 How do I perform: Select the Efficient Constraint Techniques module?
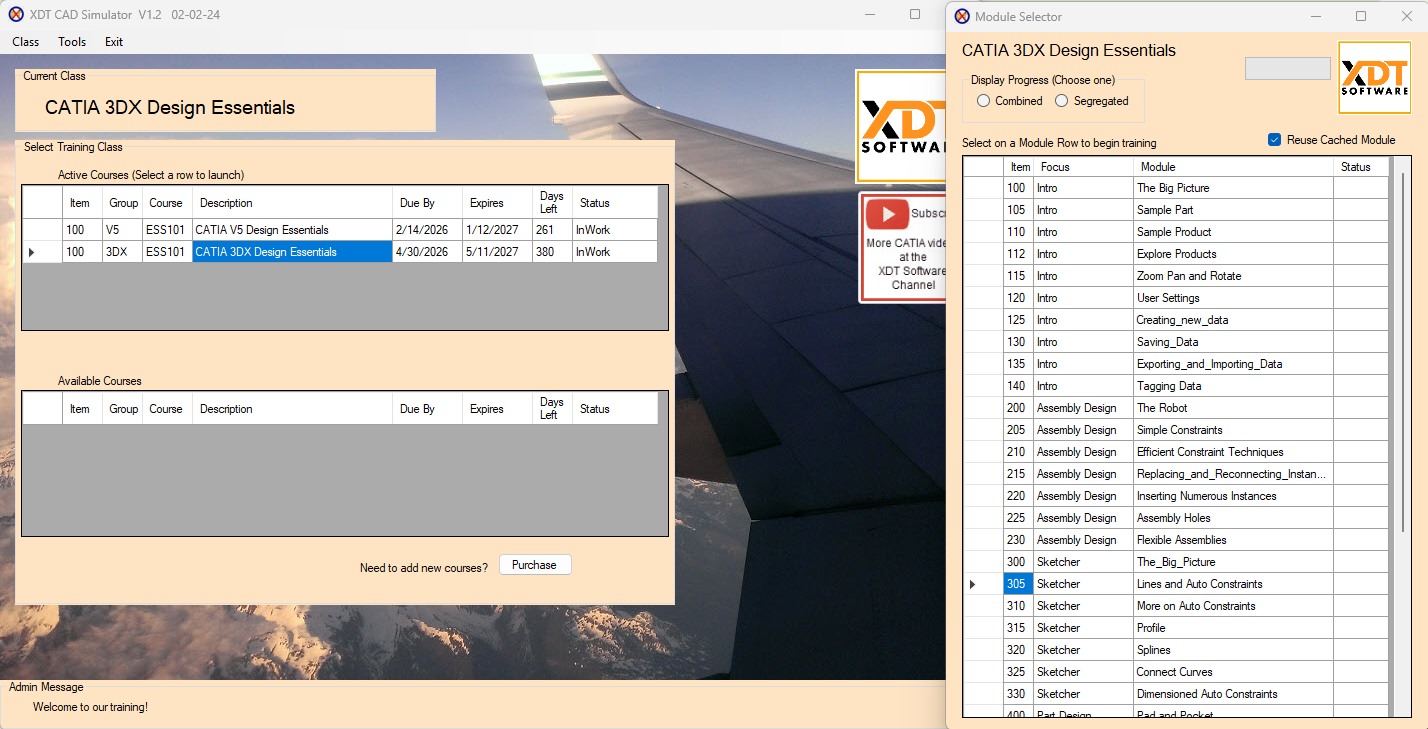(1176, 452)
